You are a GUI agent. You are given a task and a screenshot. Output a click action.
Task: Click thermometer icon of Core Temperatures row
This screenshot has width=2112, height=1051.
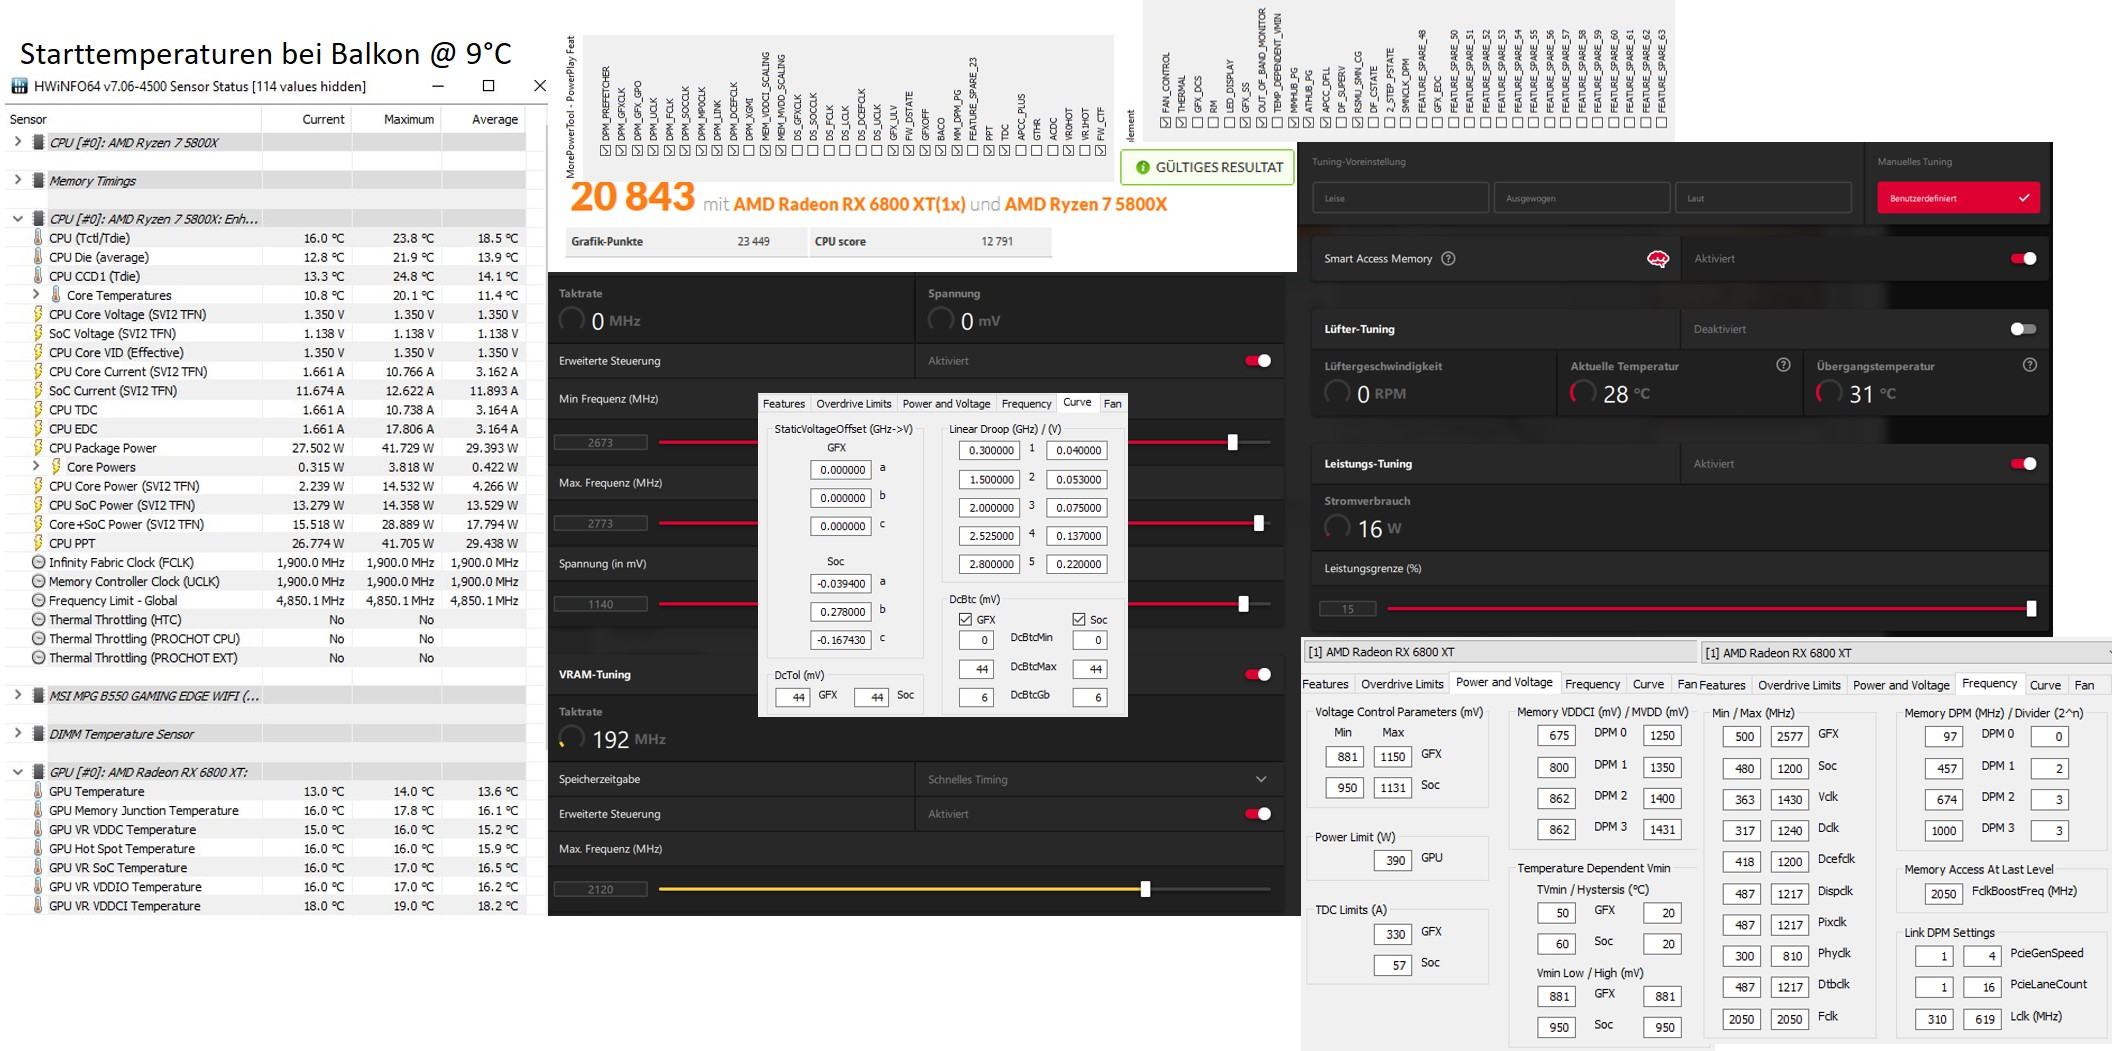pyautogui.click(x=56, y=295)
